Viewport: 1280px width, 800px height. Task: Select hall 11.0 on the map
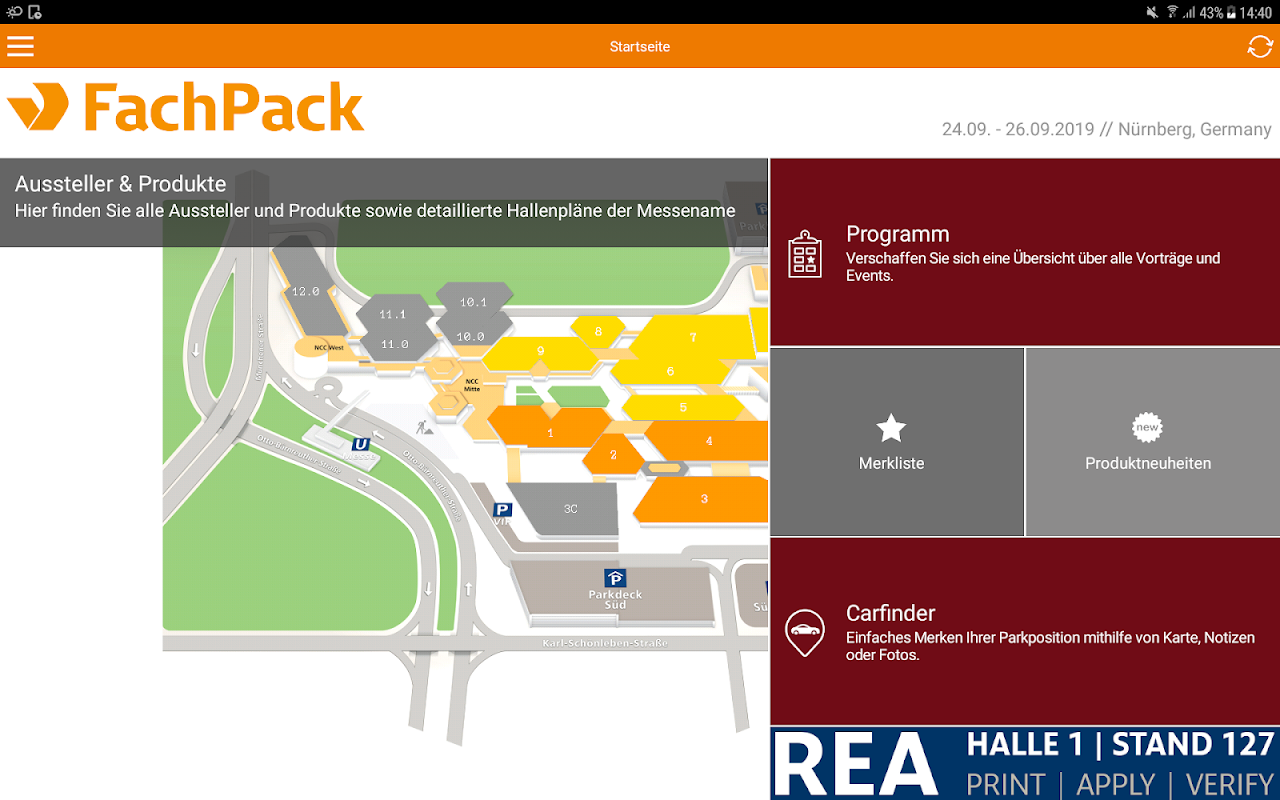[x=393, y=345]
